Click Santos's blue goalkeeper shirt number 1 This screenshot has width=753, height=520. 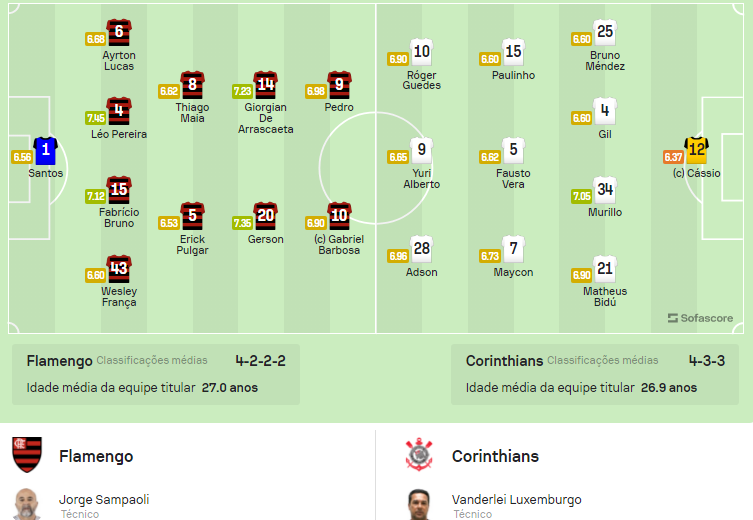tap(46, 151)
